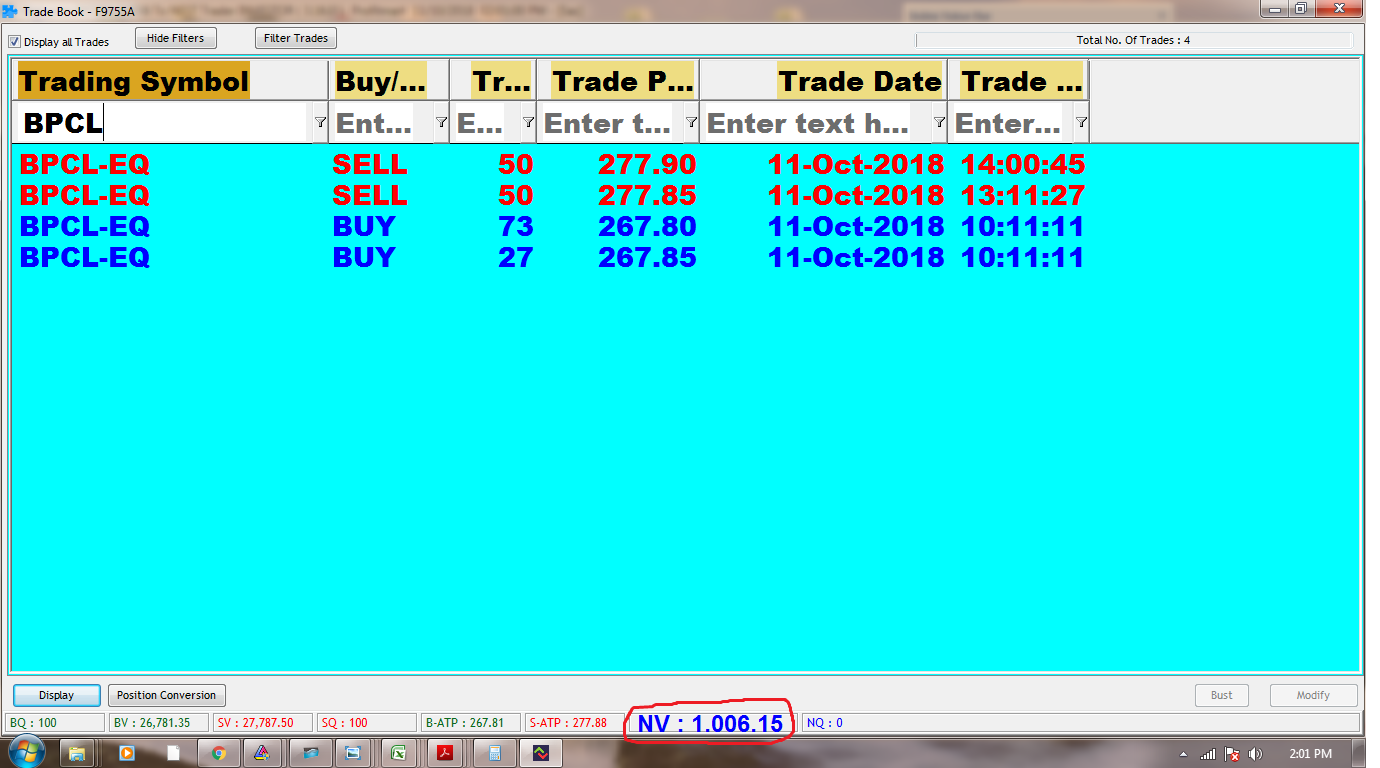Open the volume speaker tray icon
Viewport: 1380px width, 768px height.
click(1256, 754)
